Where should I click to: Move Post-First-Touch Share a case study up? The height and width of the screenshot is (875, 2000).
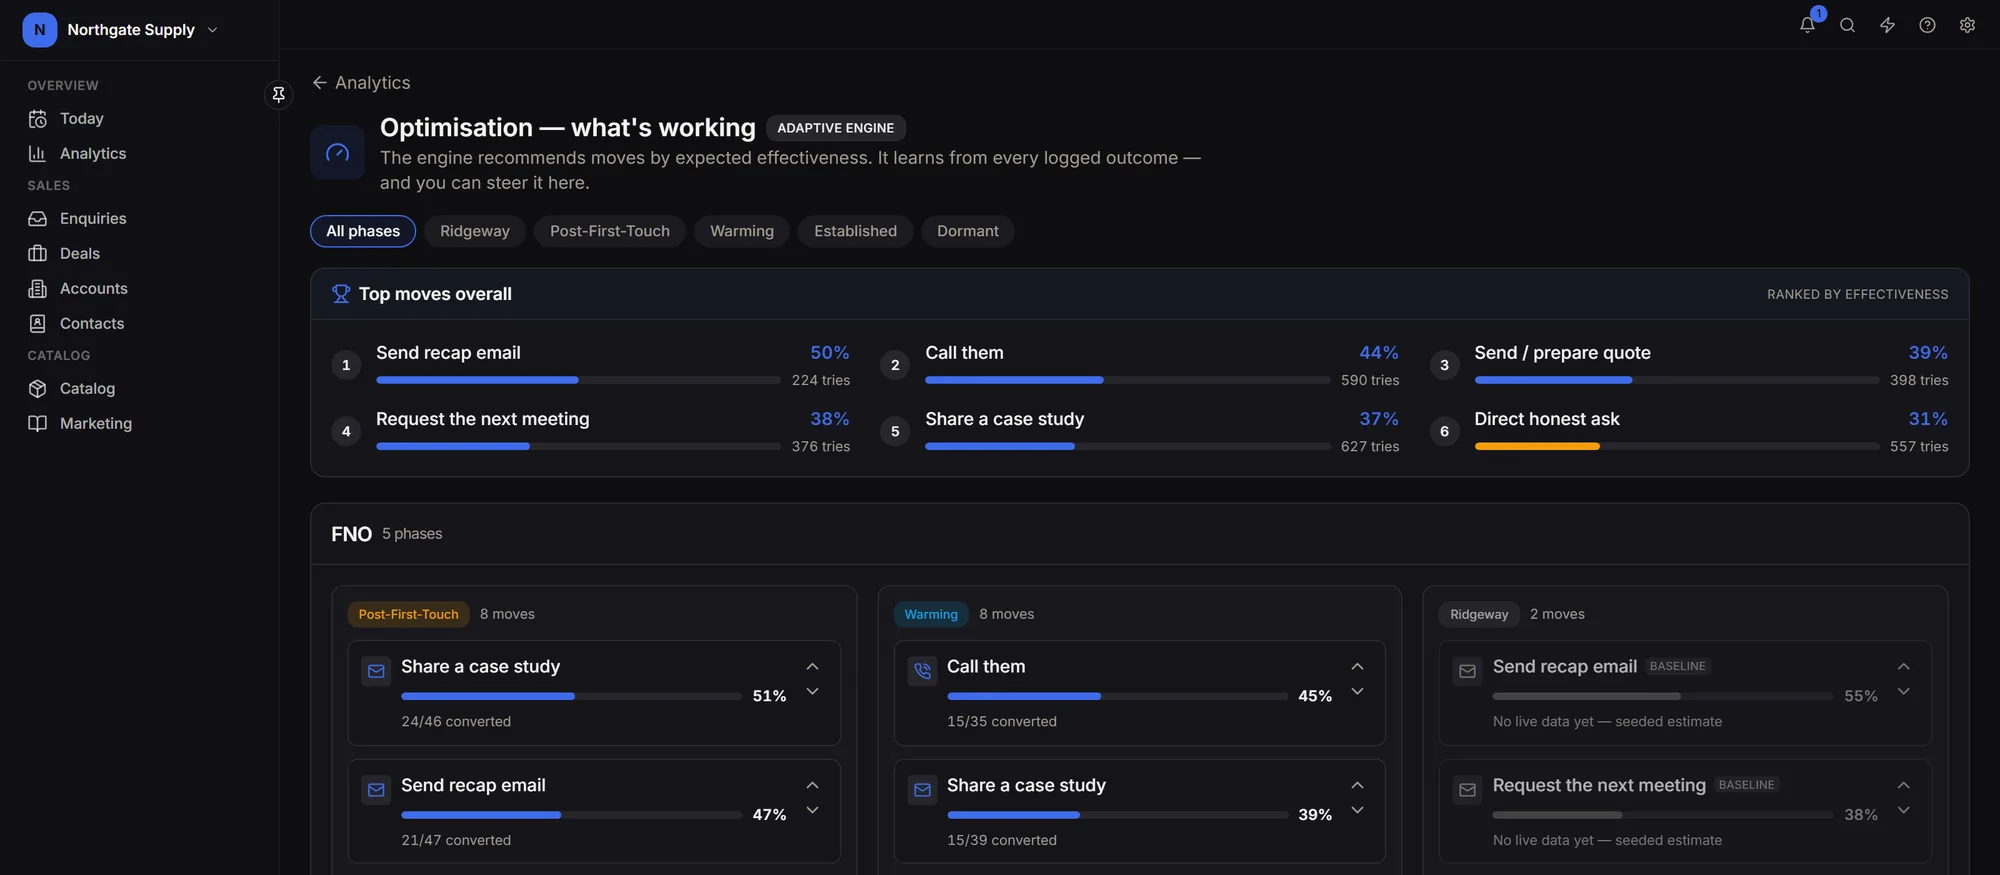point(812,667)
